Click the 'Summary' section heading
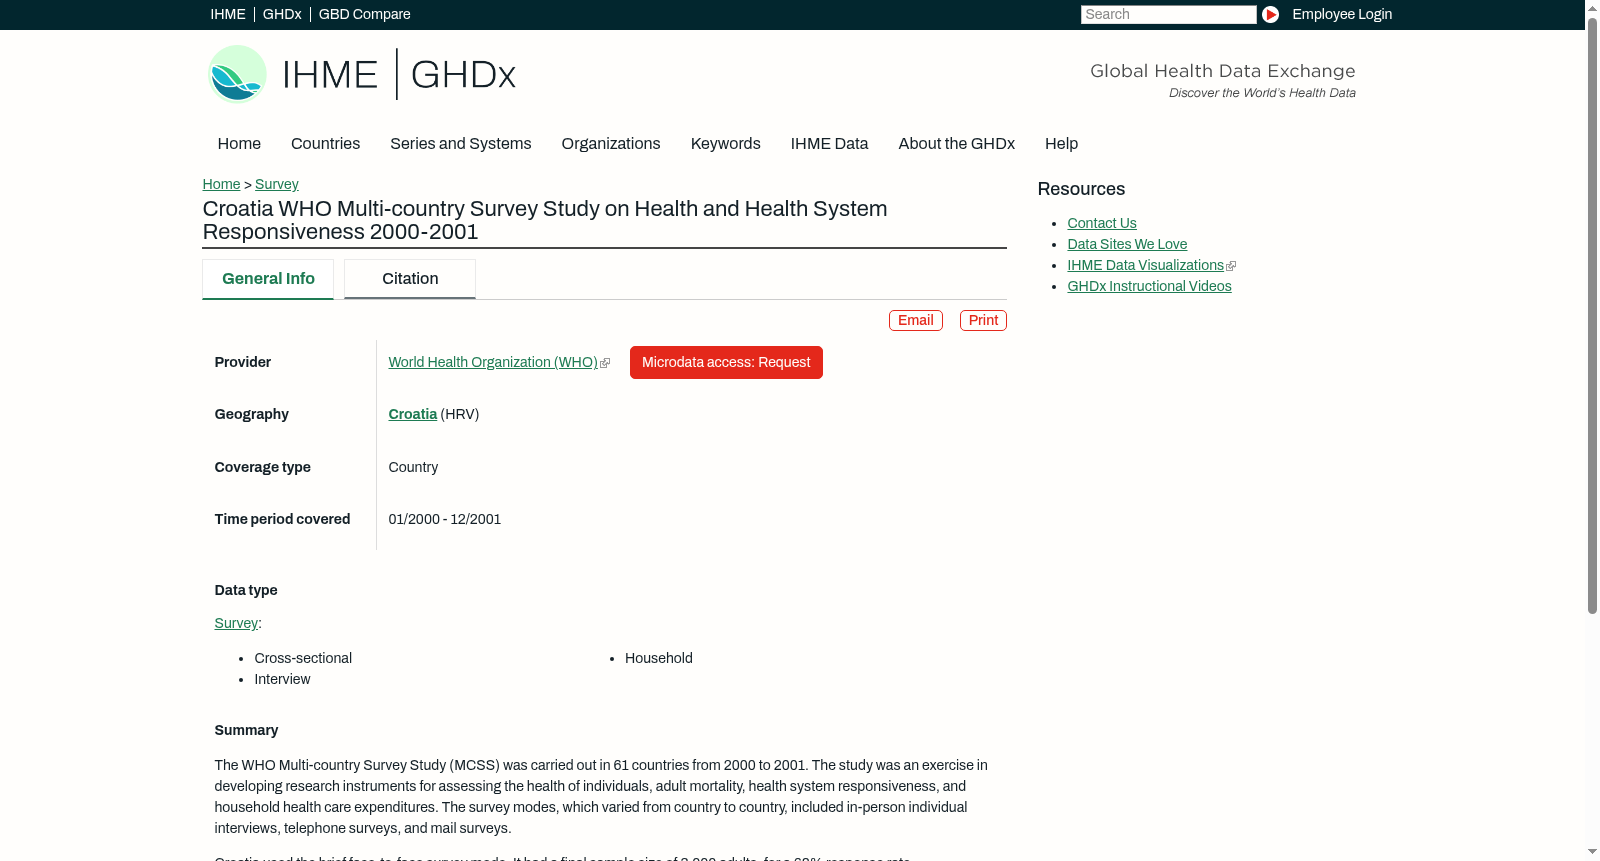Image resolution: width=1600 pixels, height=861 pixels. [246, 730]
